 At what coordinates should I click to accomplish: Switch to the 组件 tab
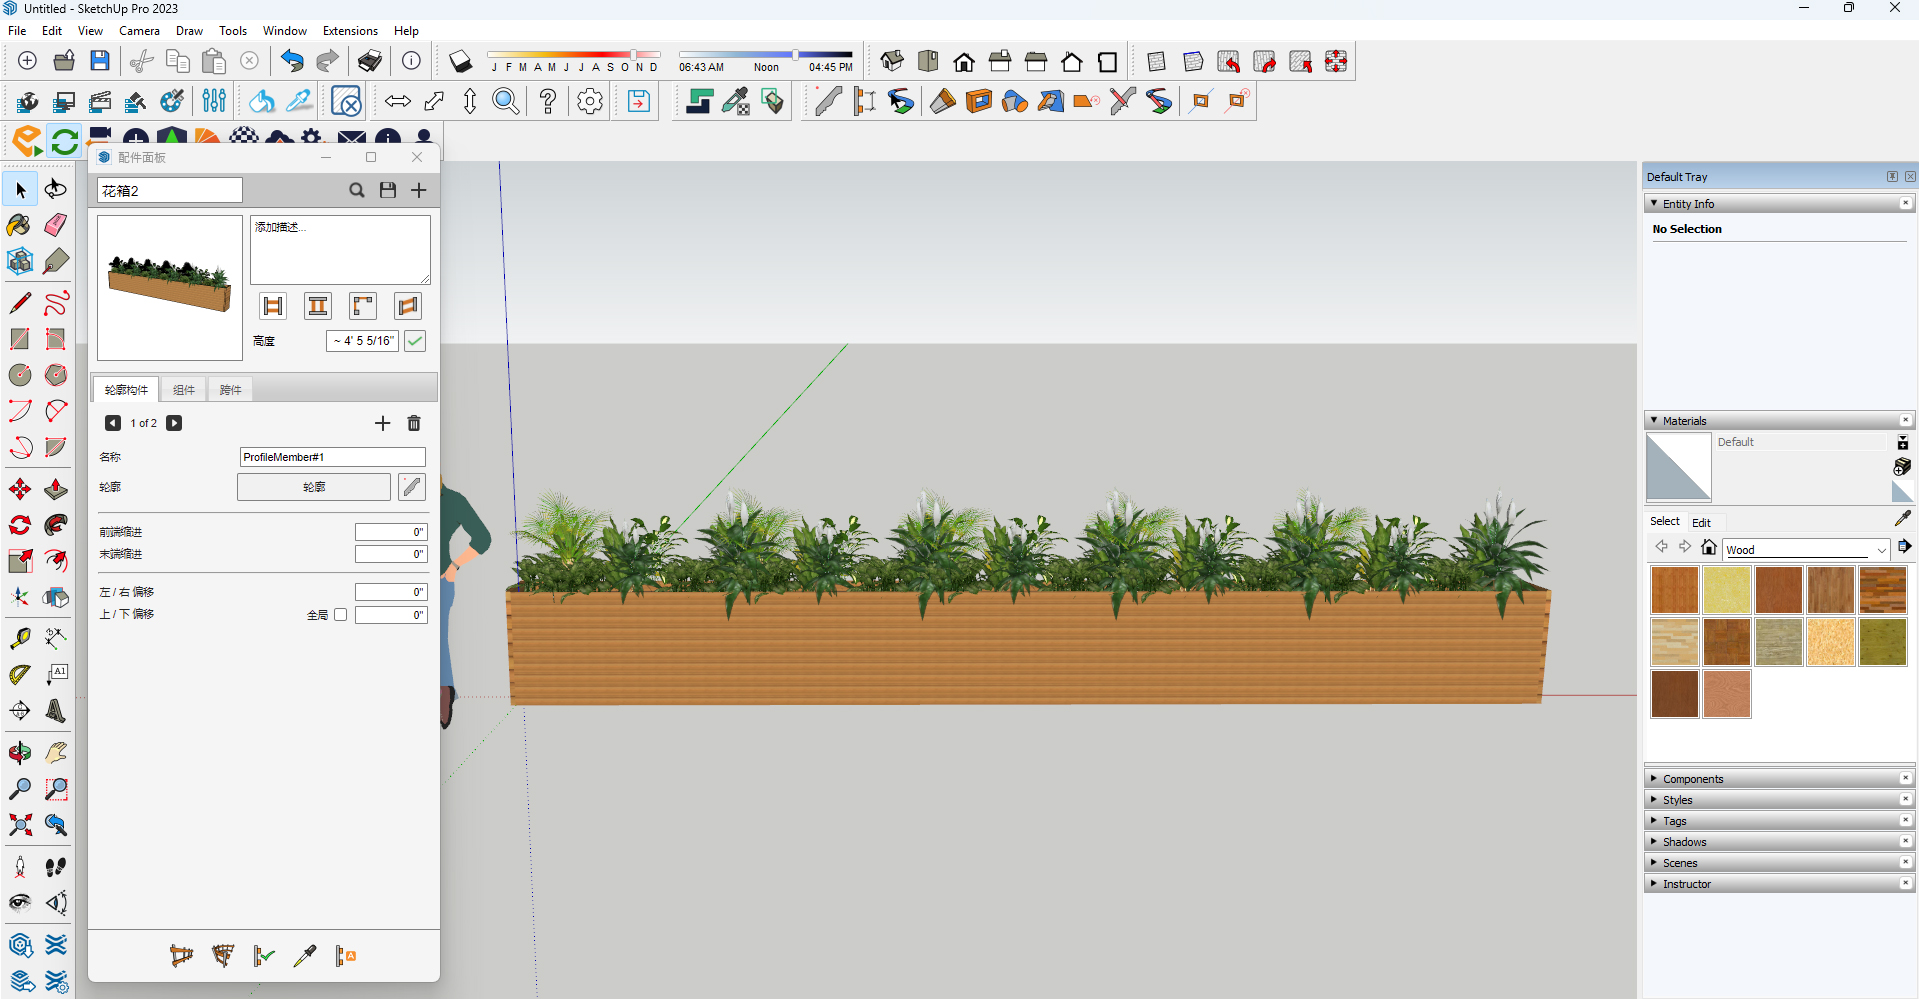[184, 390]
